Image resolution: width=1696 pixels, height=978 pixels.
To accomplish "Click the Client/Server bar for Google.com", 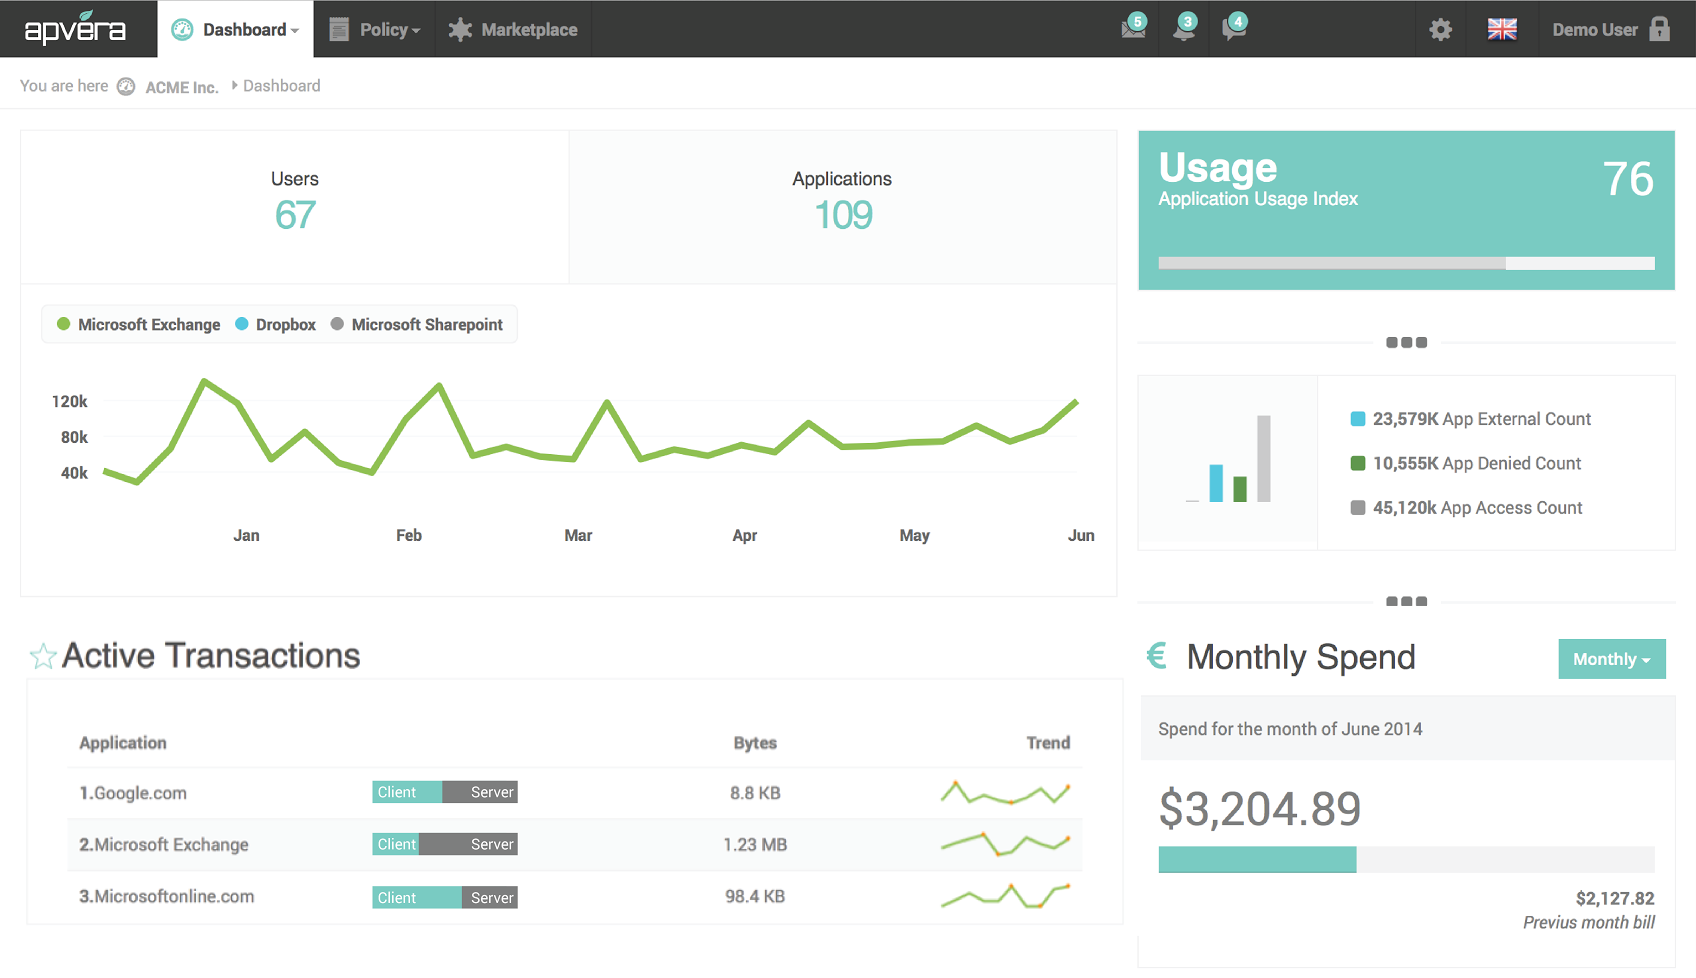I will (x=445, y=792).
